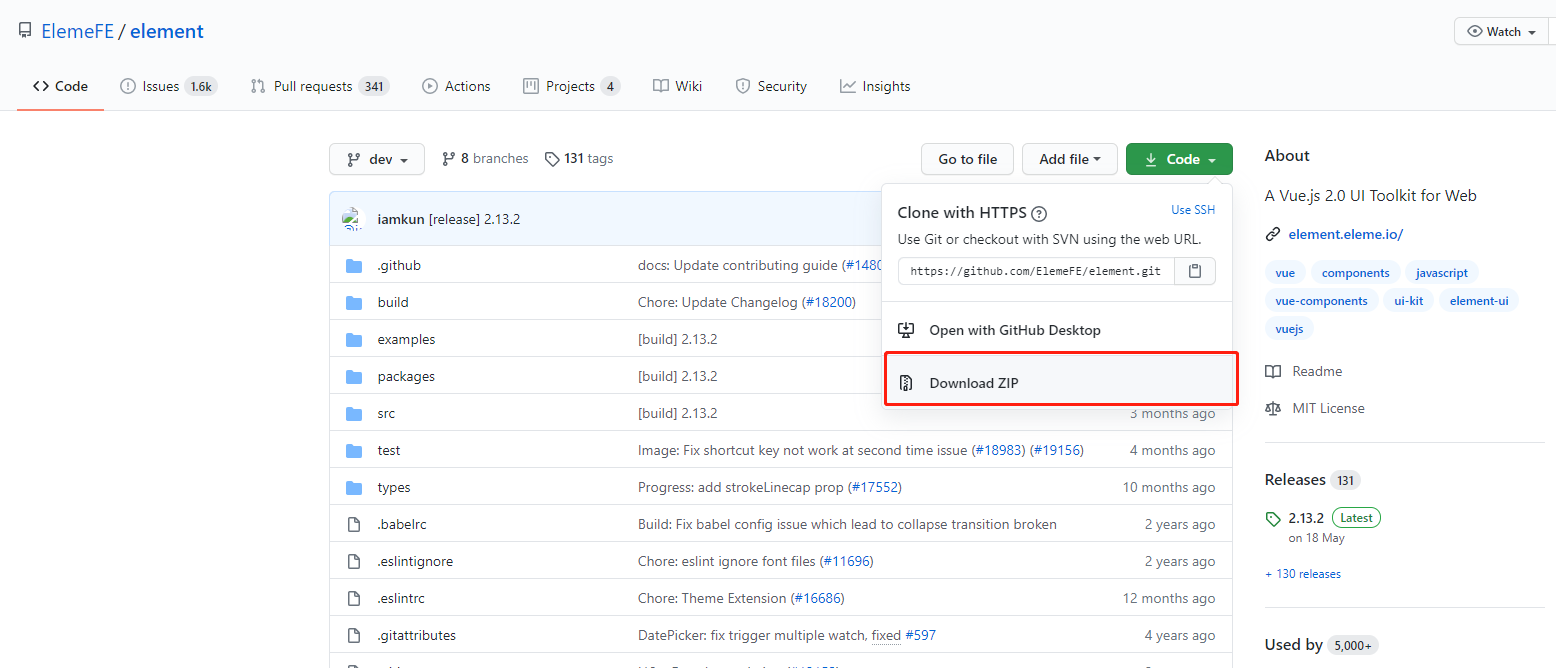Viewport: 1556px width, 668px height.
Task: Open the Pull requests tab
Action: point(319,86)
